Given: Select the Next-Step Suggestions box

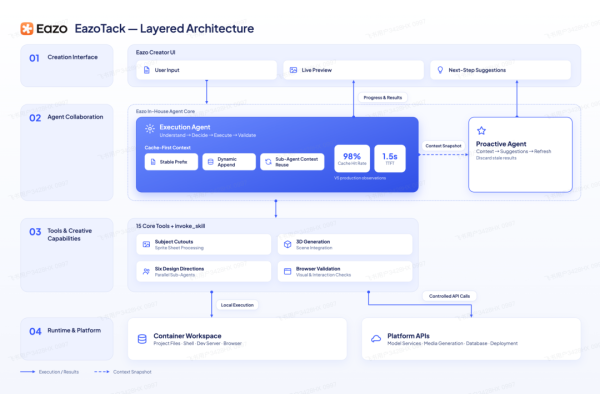Looking at the screenshot, I should click(501, 70).
